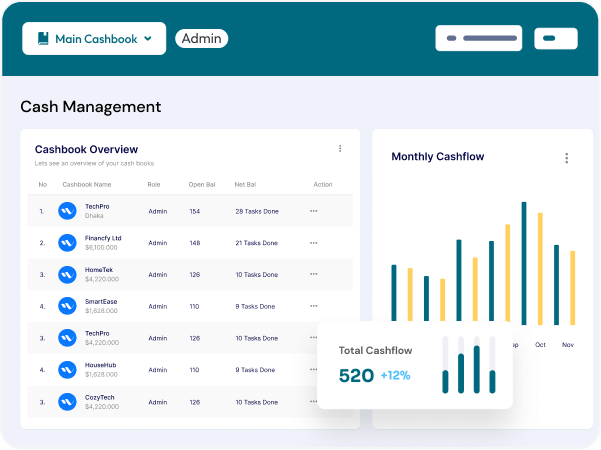Click the Net Bal column header
Image resolution: width=601 pixels, height=450 pixels.
coord(245,185)
